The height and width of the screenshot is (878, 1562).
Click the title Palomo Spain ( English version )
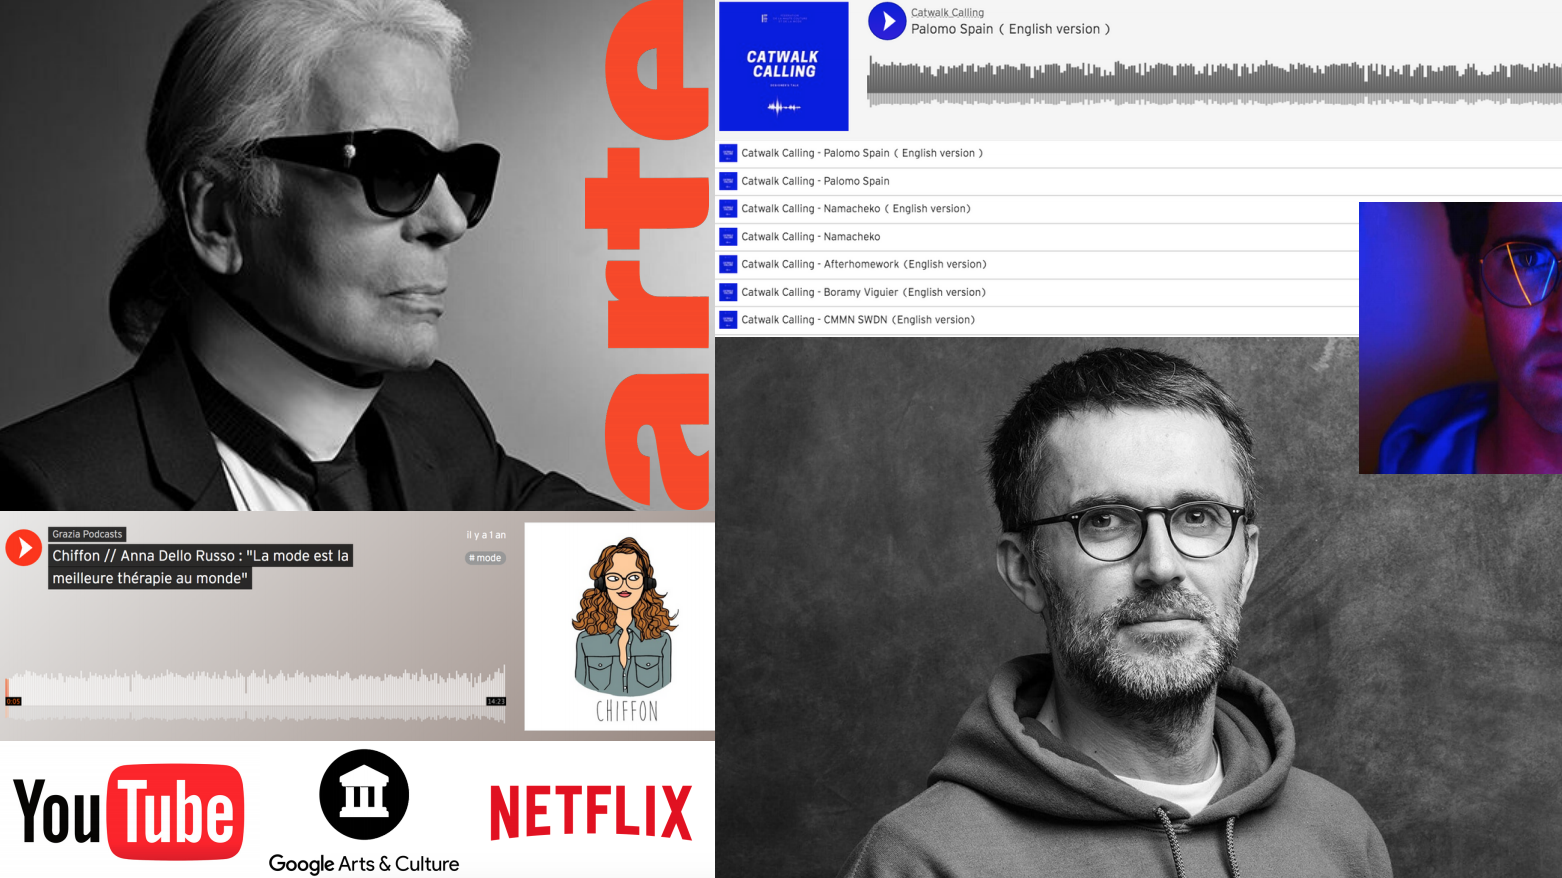coord(1010,29)
